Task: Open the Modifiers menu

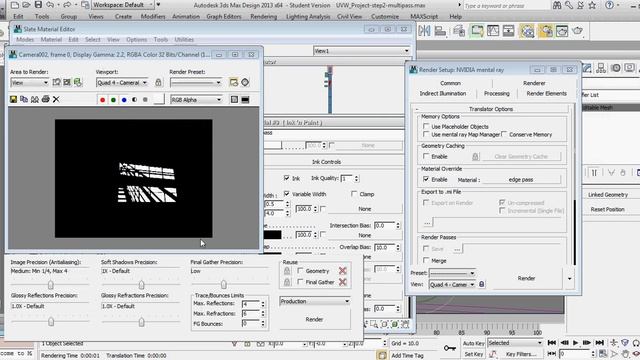Action: 153,16
